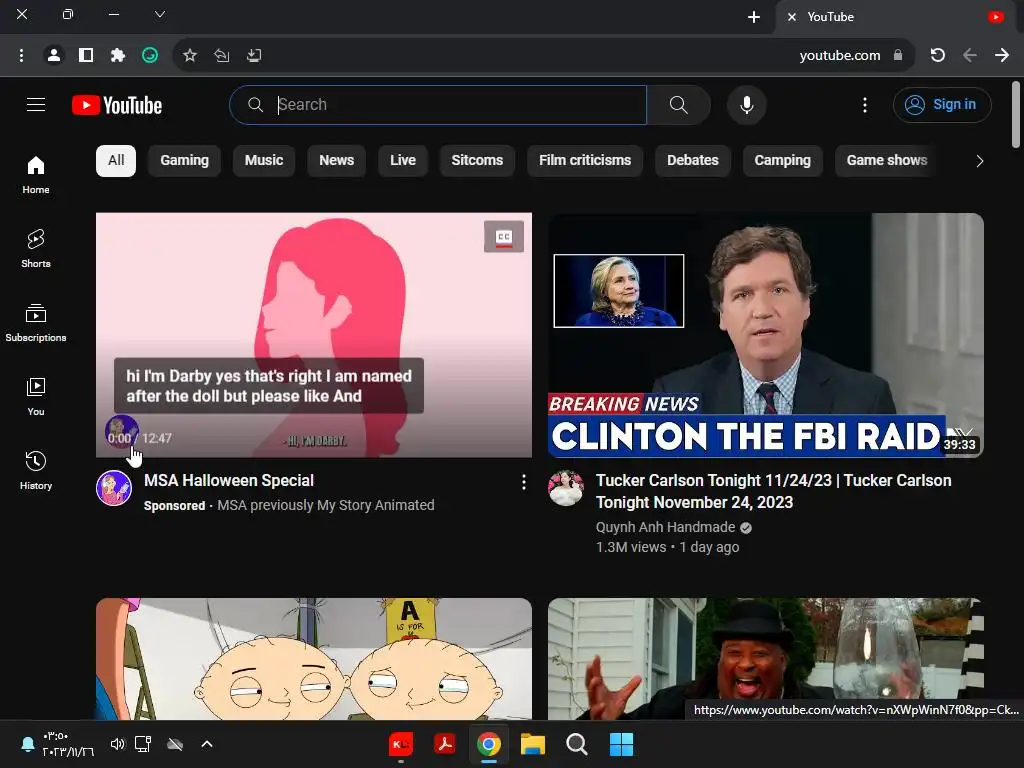
Task: Open options menu for MSA Halloween Special
Action: click(x=524, y=482)
